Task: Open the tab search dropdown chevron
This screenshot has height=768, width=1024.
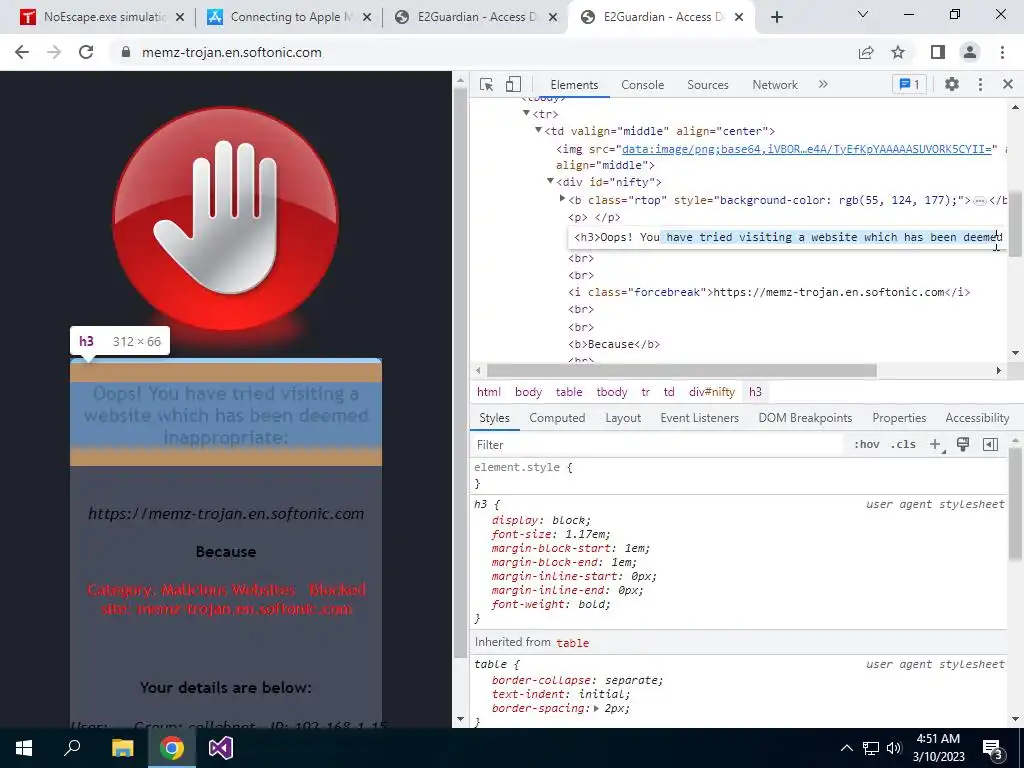Action: coord(863,14)
